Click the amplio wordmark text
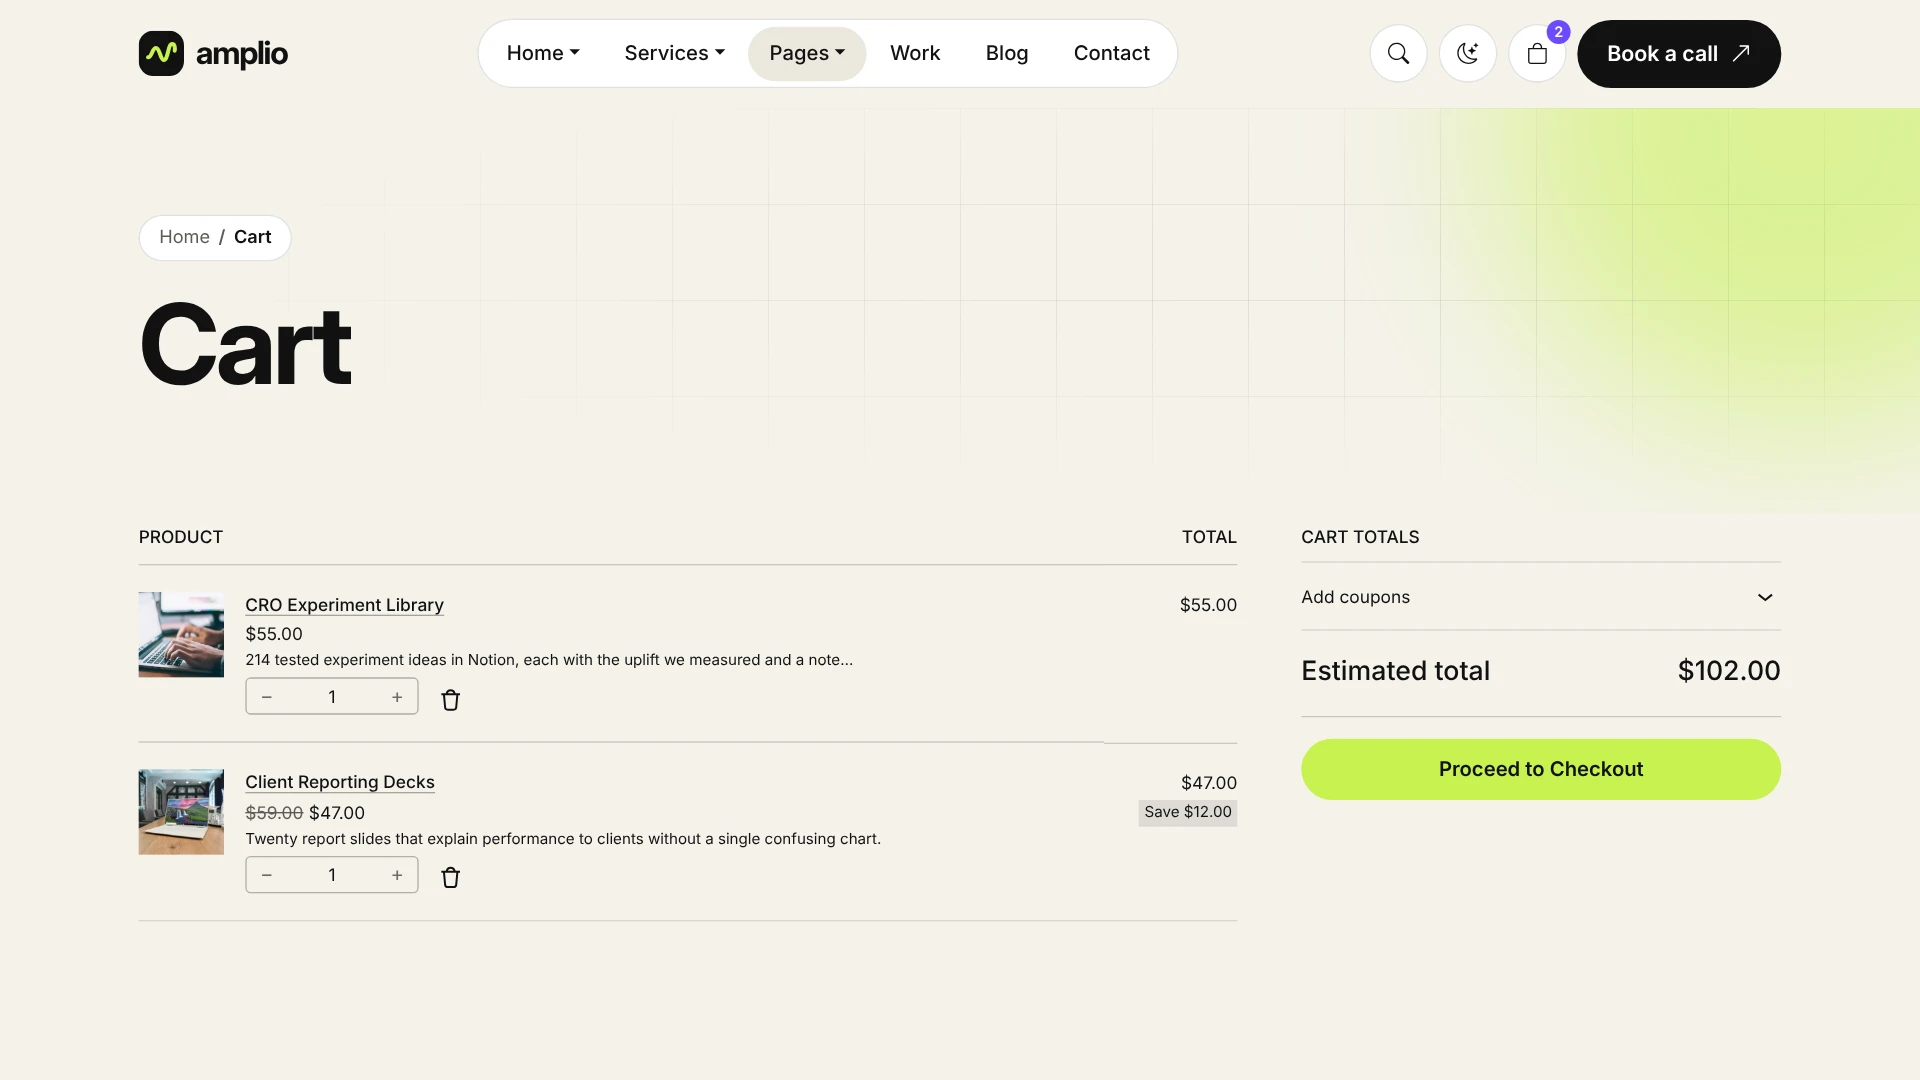The height and width of the screenshot is (1080, 1920). point(242,54)
